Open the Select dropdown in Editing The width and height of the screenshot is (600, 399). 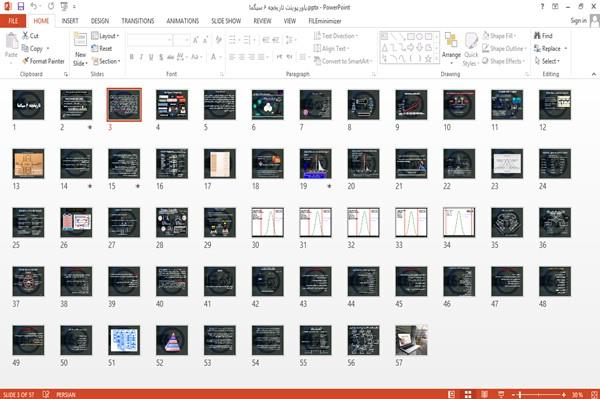click(x=547, y=61)
